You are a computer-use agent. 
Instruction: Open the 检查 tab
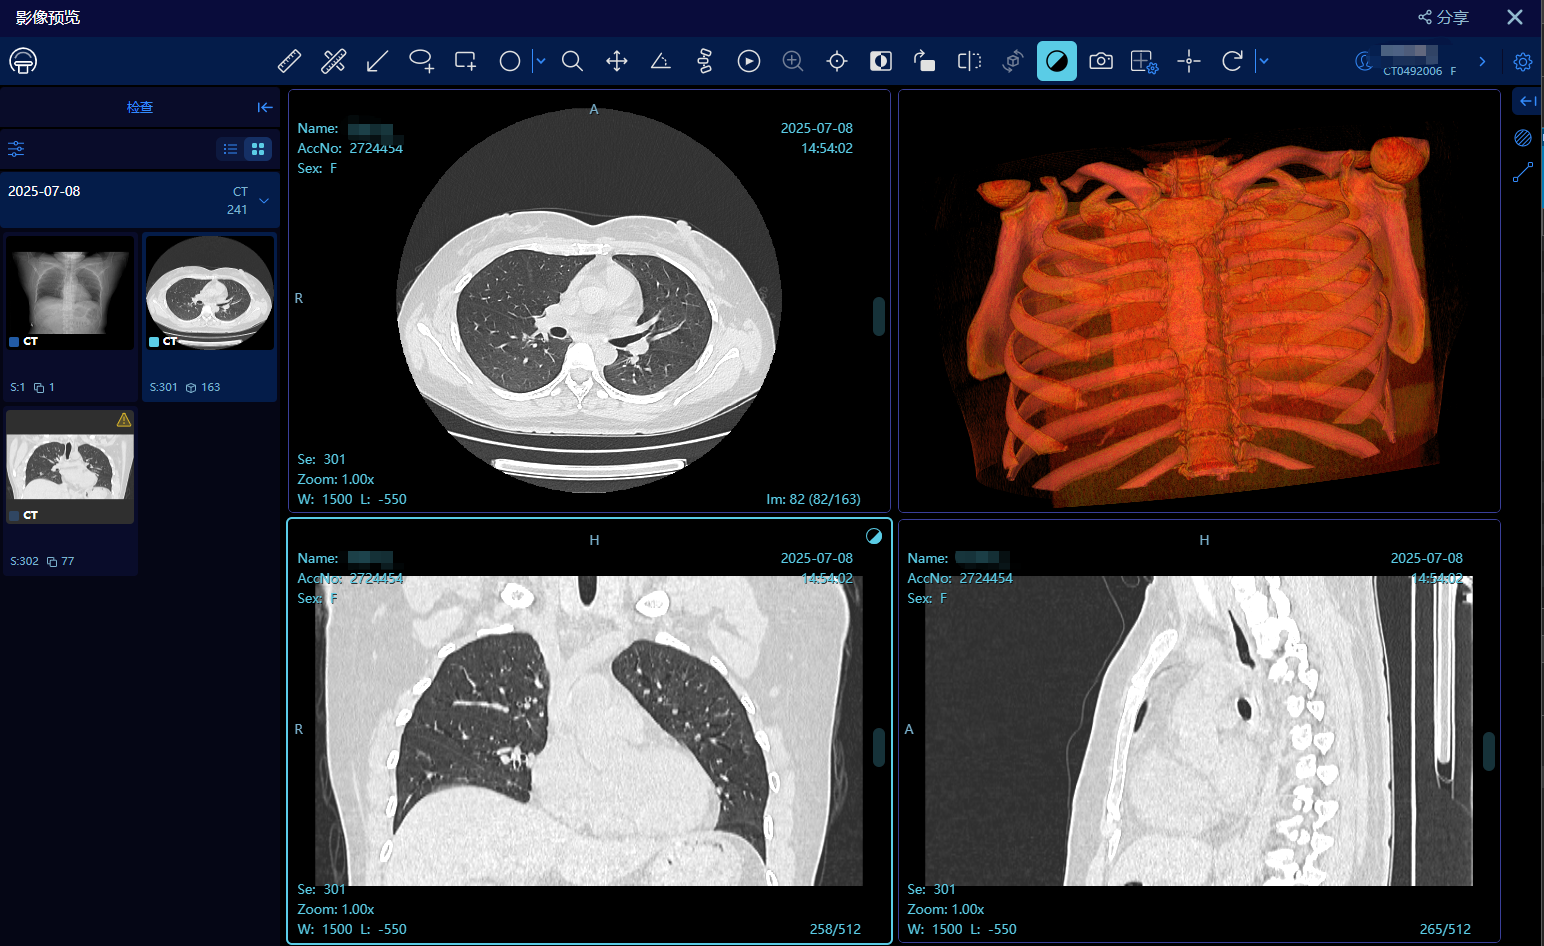(140, 107)
